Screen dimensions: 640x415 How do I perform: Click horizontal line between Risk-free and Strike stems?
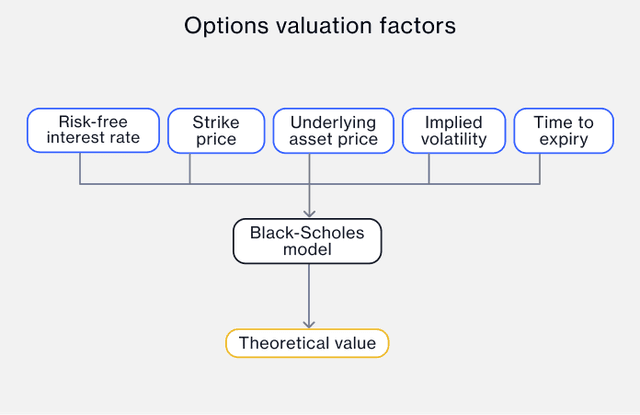coord(135,184)
